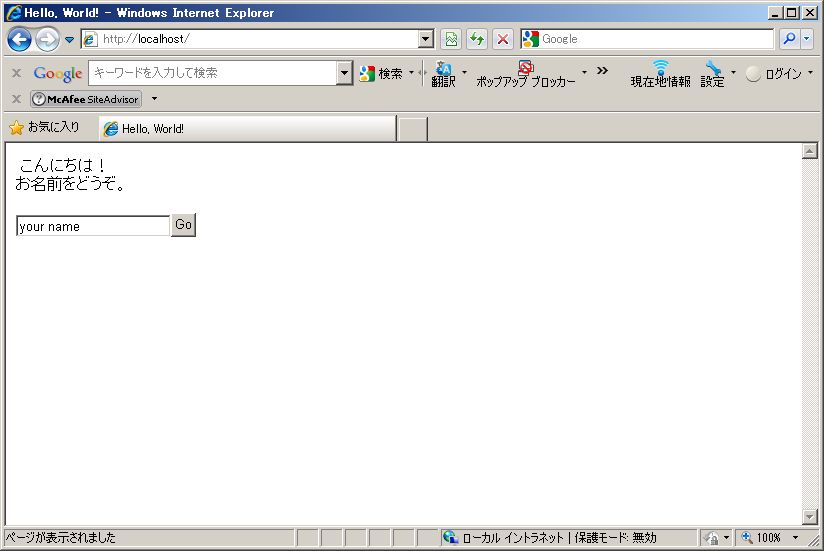The width and height of the screenshot is (824, 551).
Task: Show more toolbar buttons with the chevron
Action: (602, 70)
